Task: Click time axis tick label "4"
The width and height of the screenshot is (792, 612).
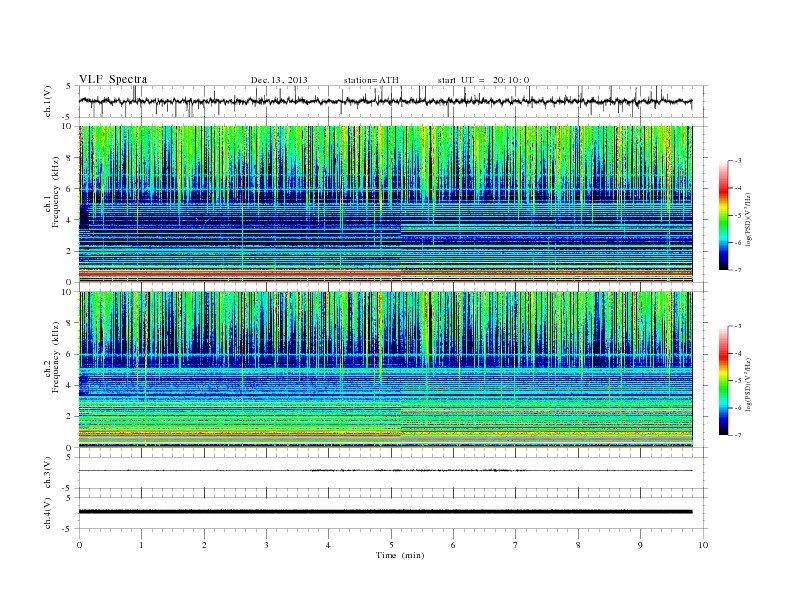Action: (x=328, y=545)
